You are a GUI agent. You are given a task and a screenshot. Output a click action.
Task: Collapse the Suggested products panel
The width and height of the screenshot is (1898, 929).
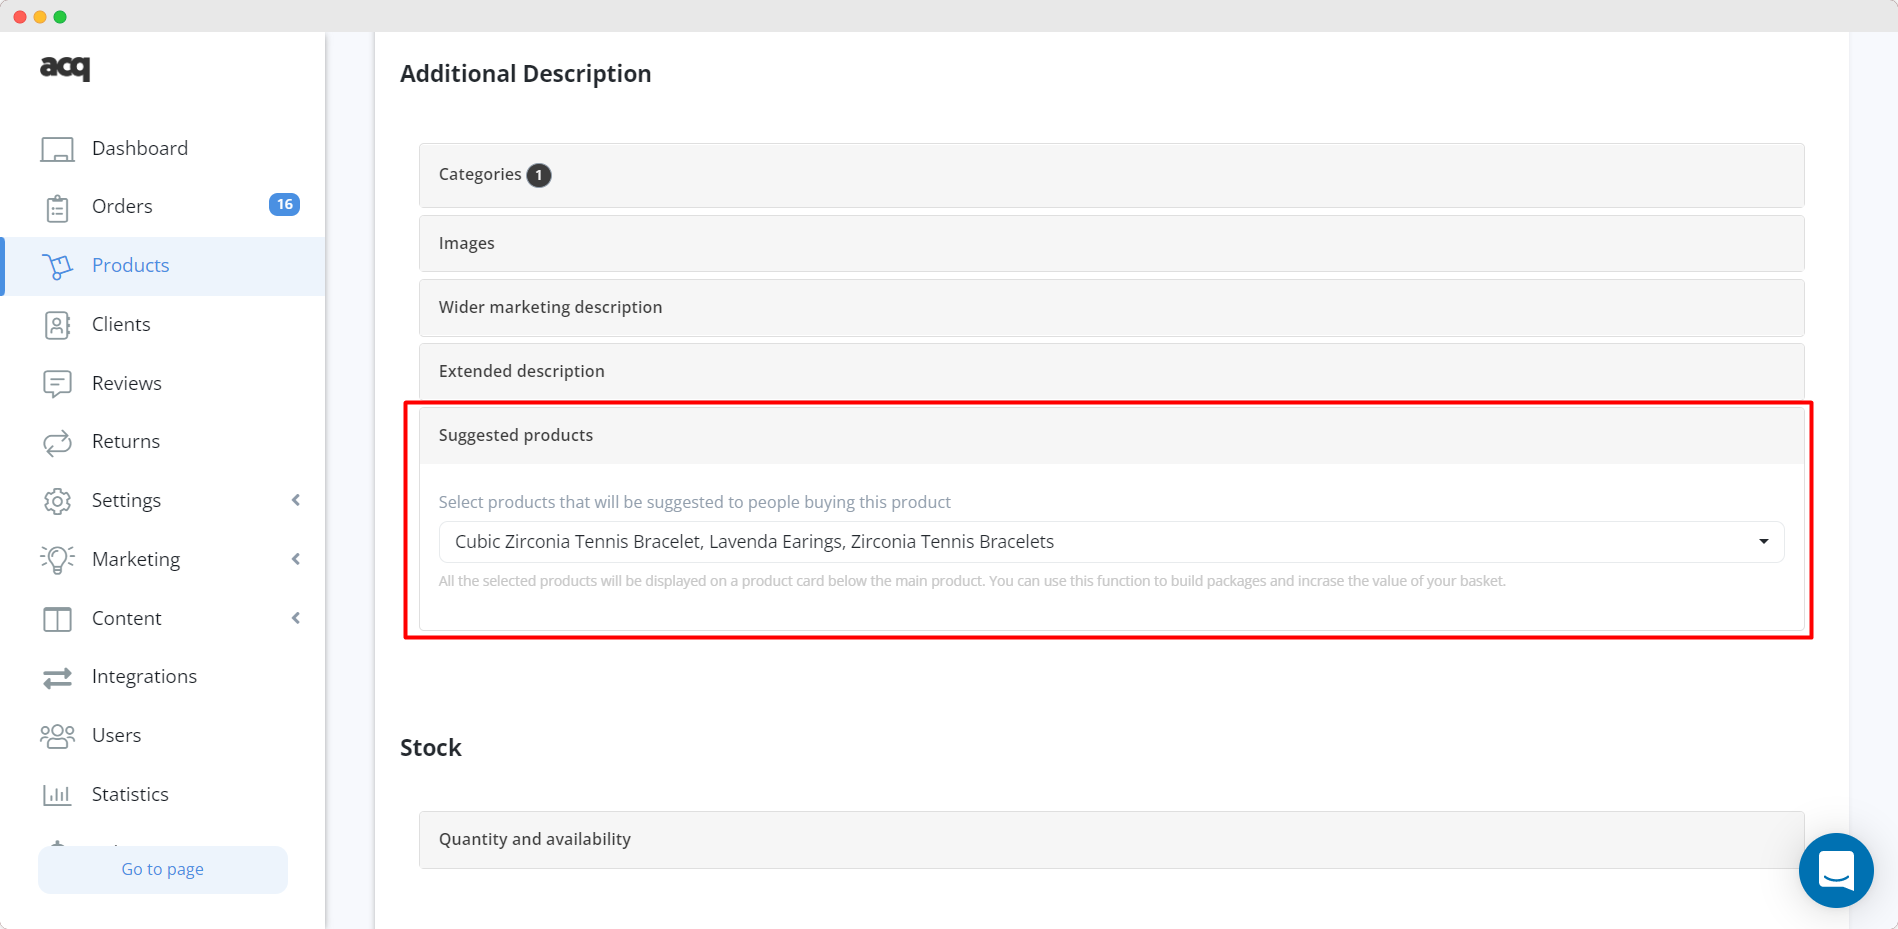point(1111,435)
